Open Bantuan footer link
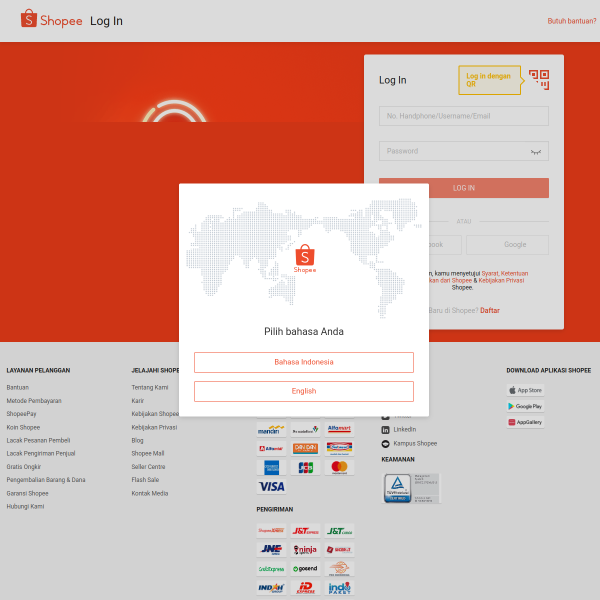The height and width of the screenshot is (600, 600). click(x=18, y=388)
